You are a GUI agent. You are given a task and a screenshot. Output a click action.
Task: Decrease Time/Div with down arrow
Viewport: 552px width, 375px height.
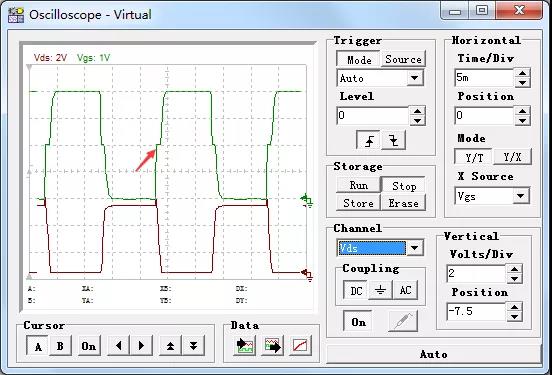pyautogui.click(x=522, y=83)
